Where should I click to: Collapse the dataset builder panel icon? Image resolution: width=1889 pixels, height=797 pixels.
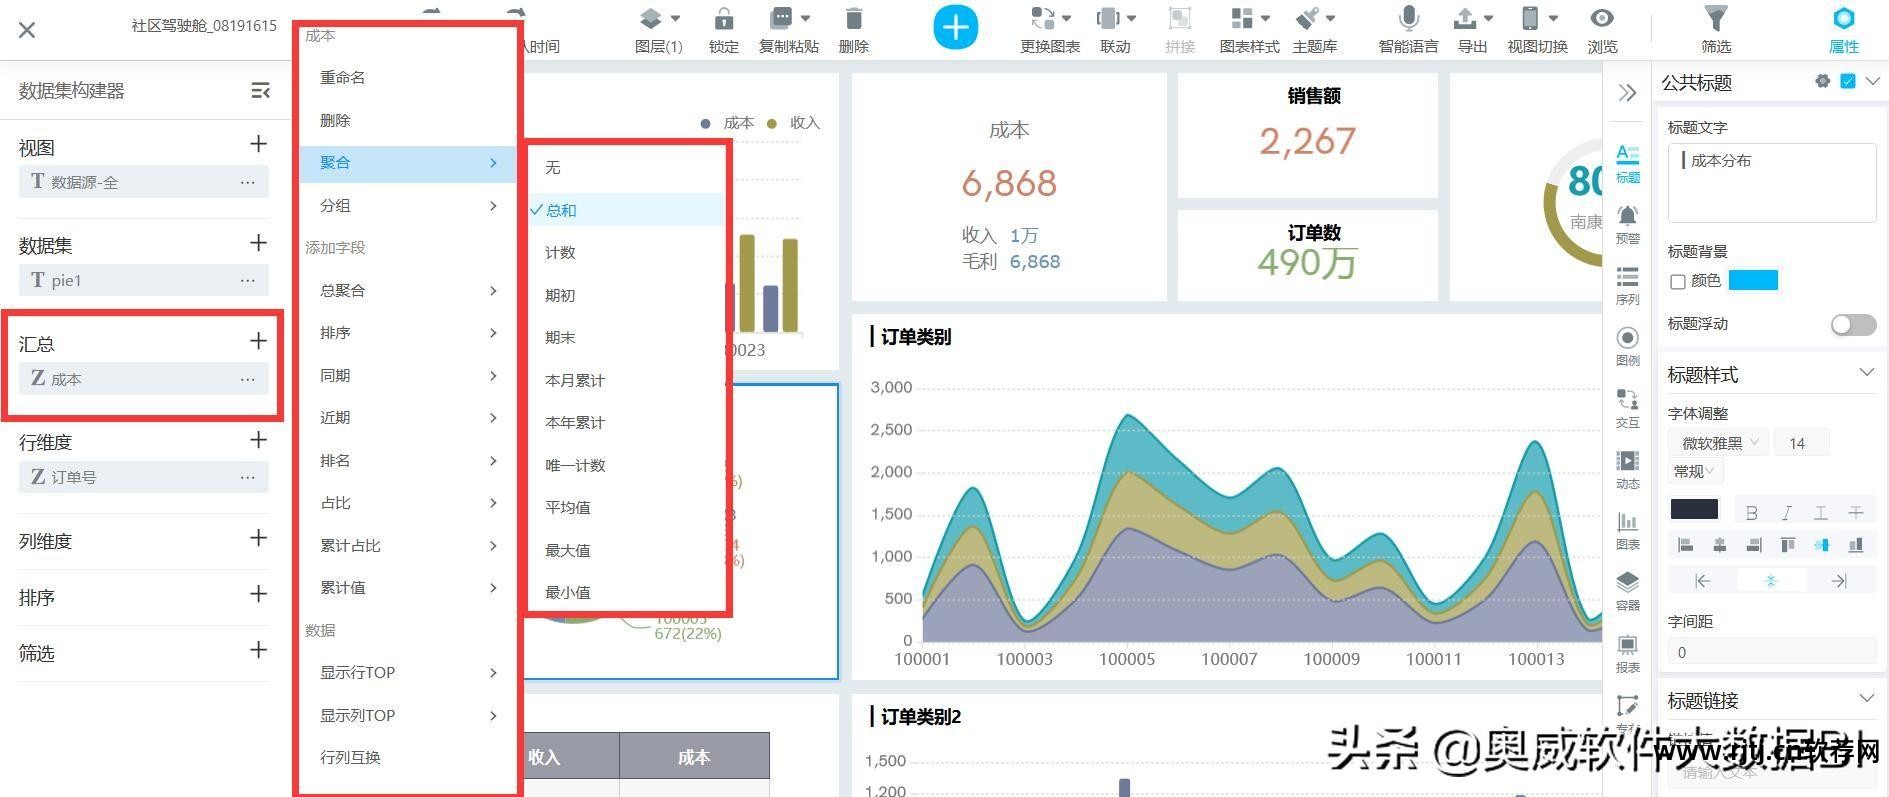click(260, 91)
